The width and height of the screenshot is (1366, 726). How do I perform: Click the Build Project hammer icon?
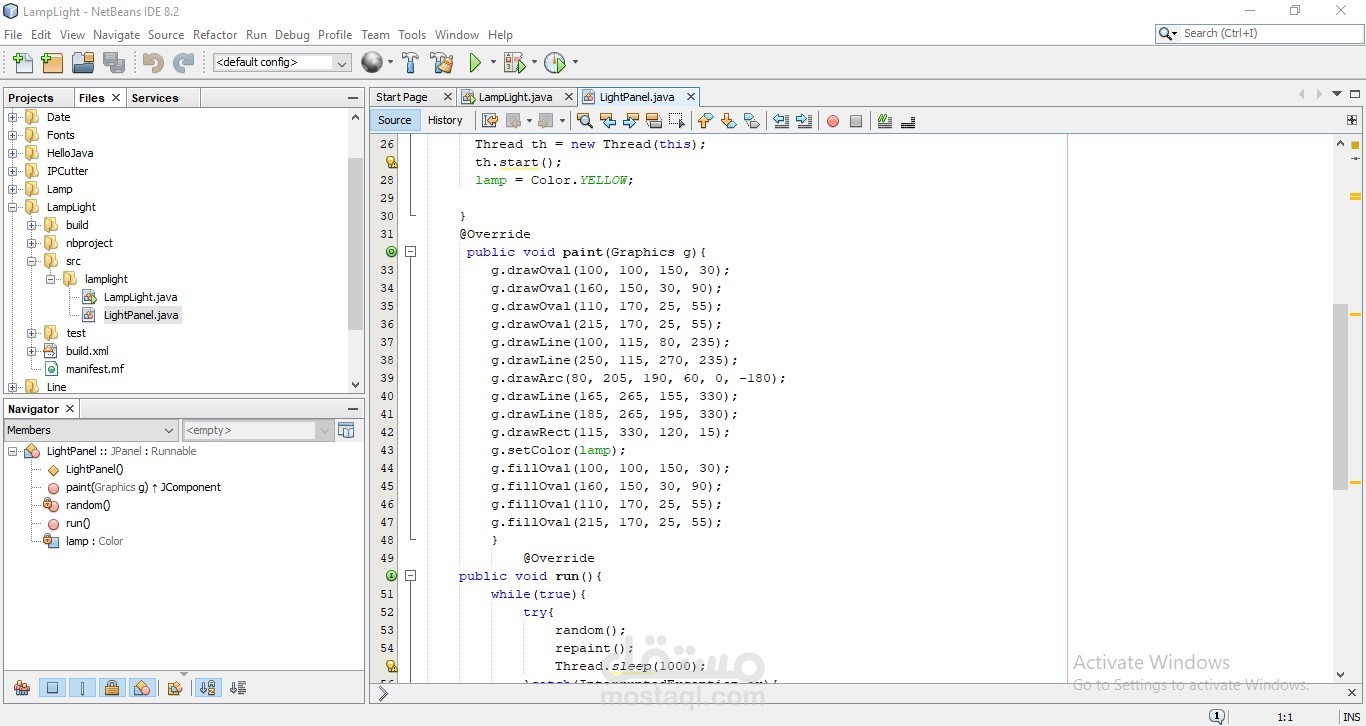point(410,63)
